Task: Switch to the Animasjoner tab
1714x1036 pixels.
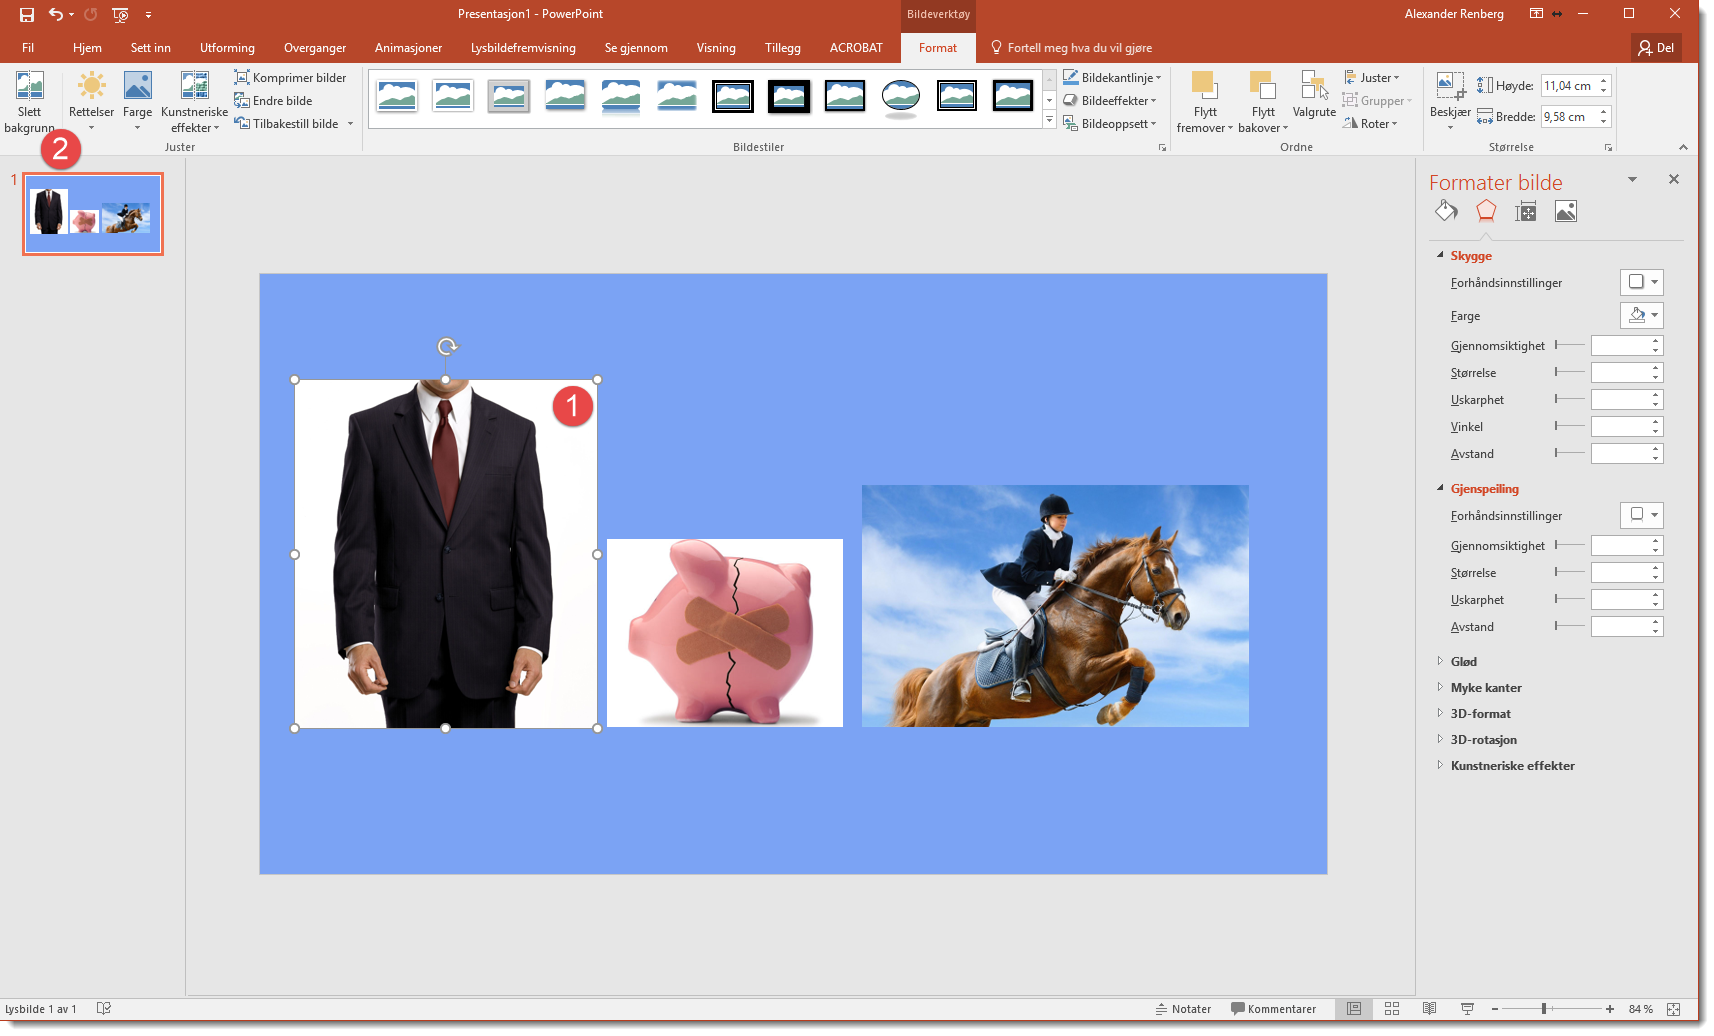Action: [x=408, y=48]
